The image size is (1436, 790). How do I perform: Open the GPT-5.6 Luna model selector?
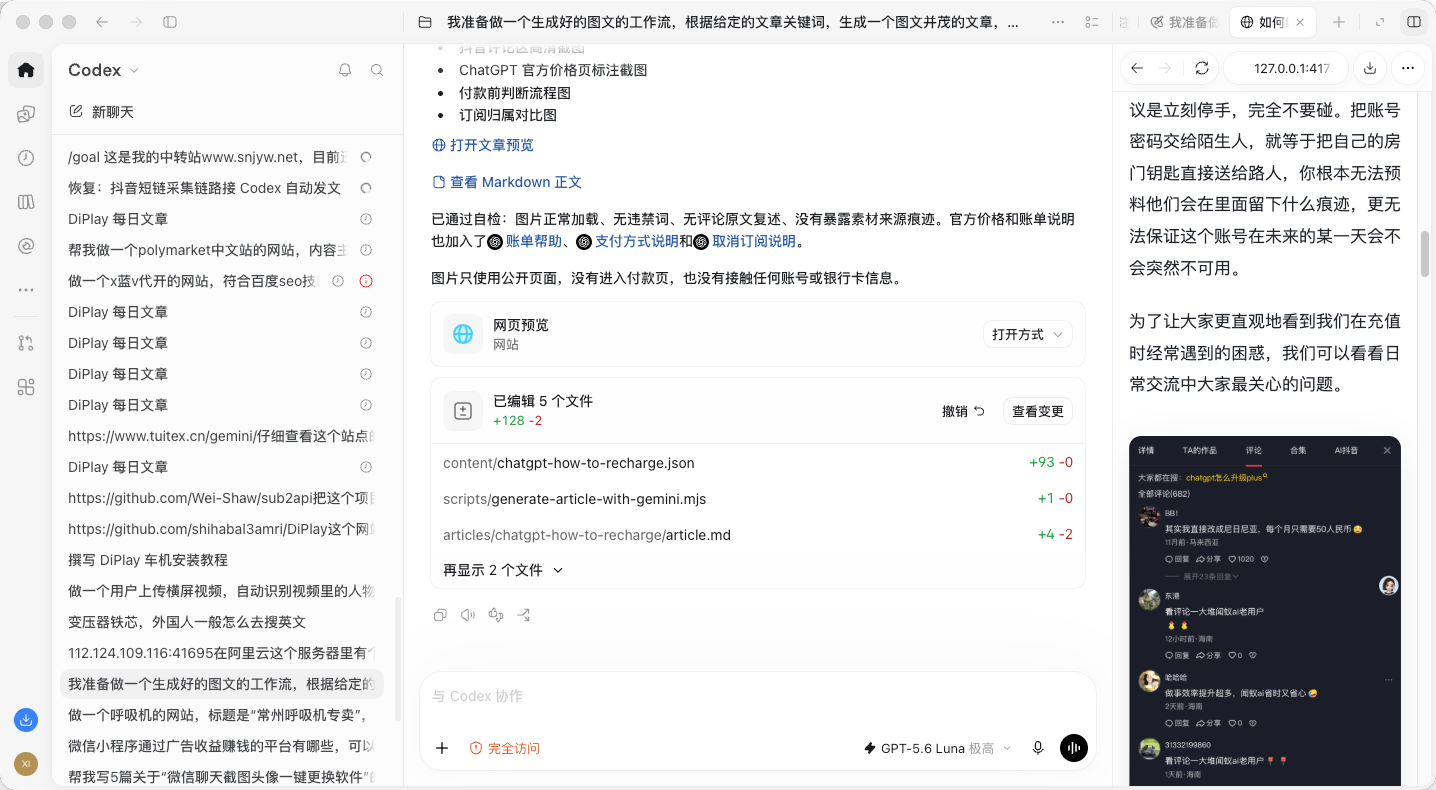[937, 748]
